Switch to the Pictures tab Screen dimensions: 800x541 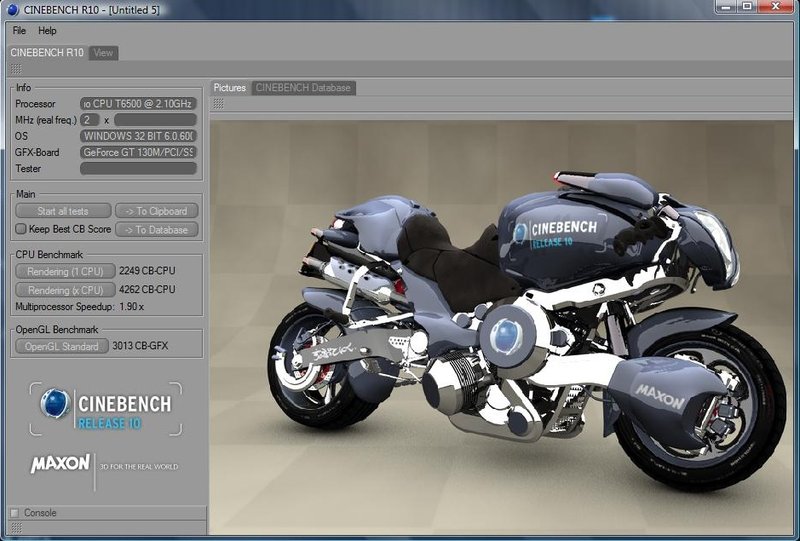230,88
